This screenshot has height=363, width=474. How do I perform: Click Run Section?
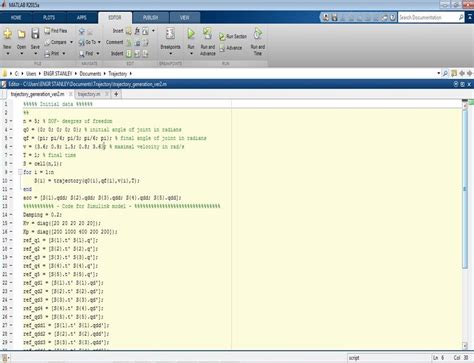[x=233, y=36]
